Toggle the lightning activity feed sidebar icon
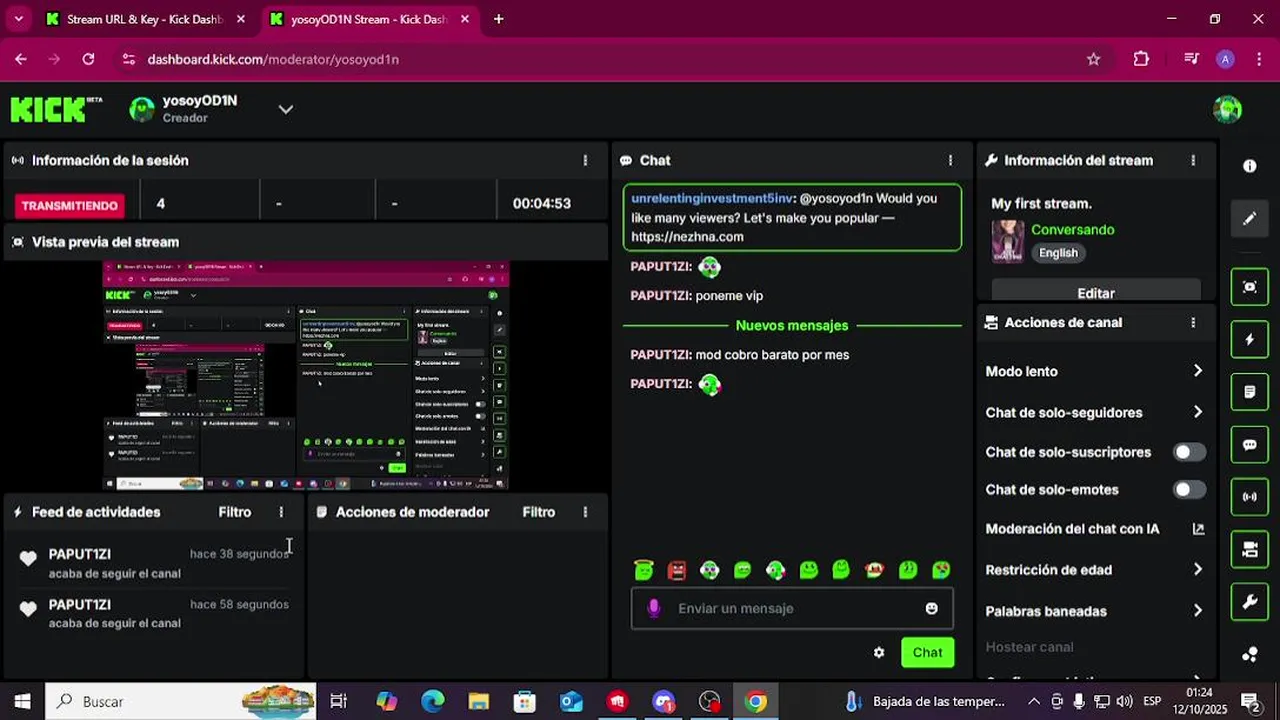1280x720 pixels. click(1249, 339)
